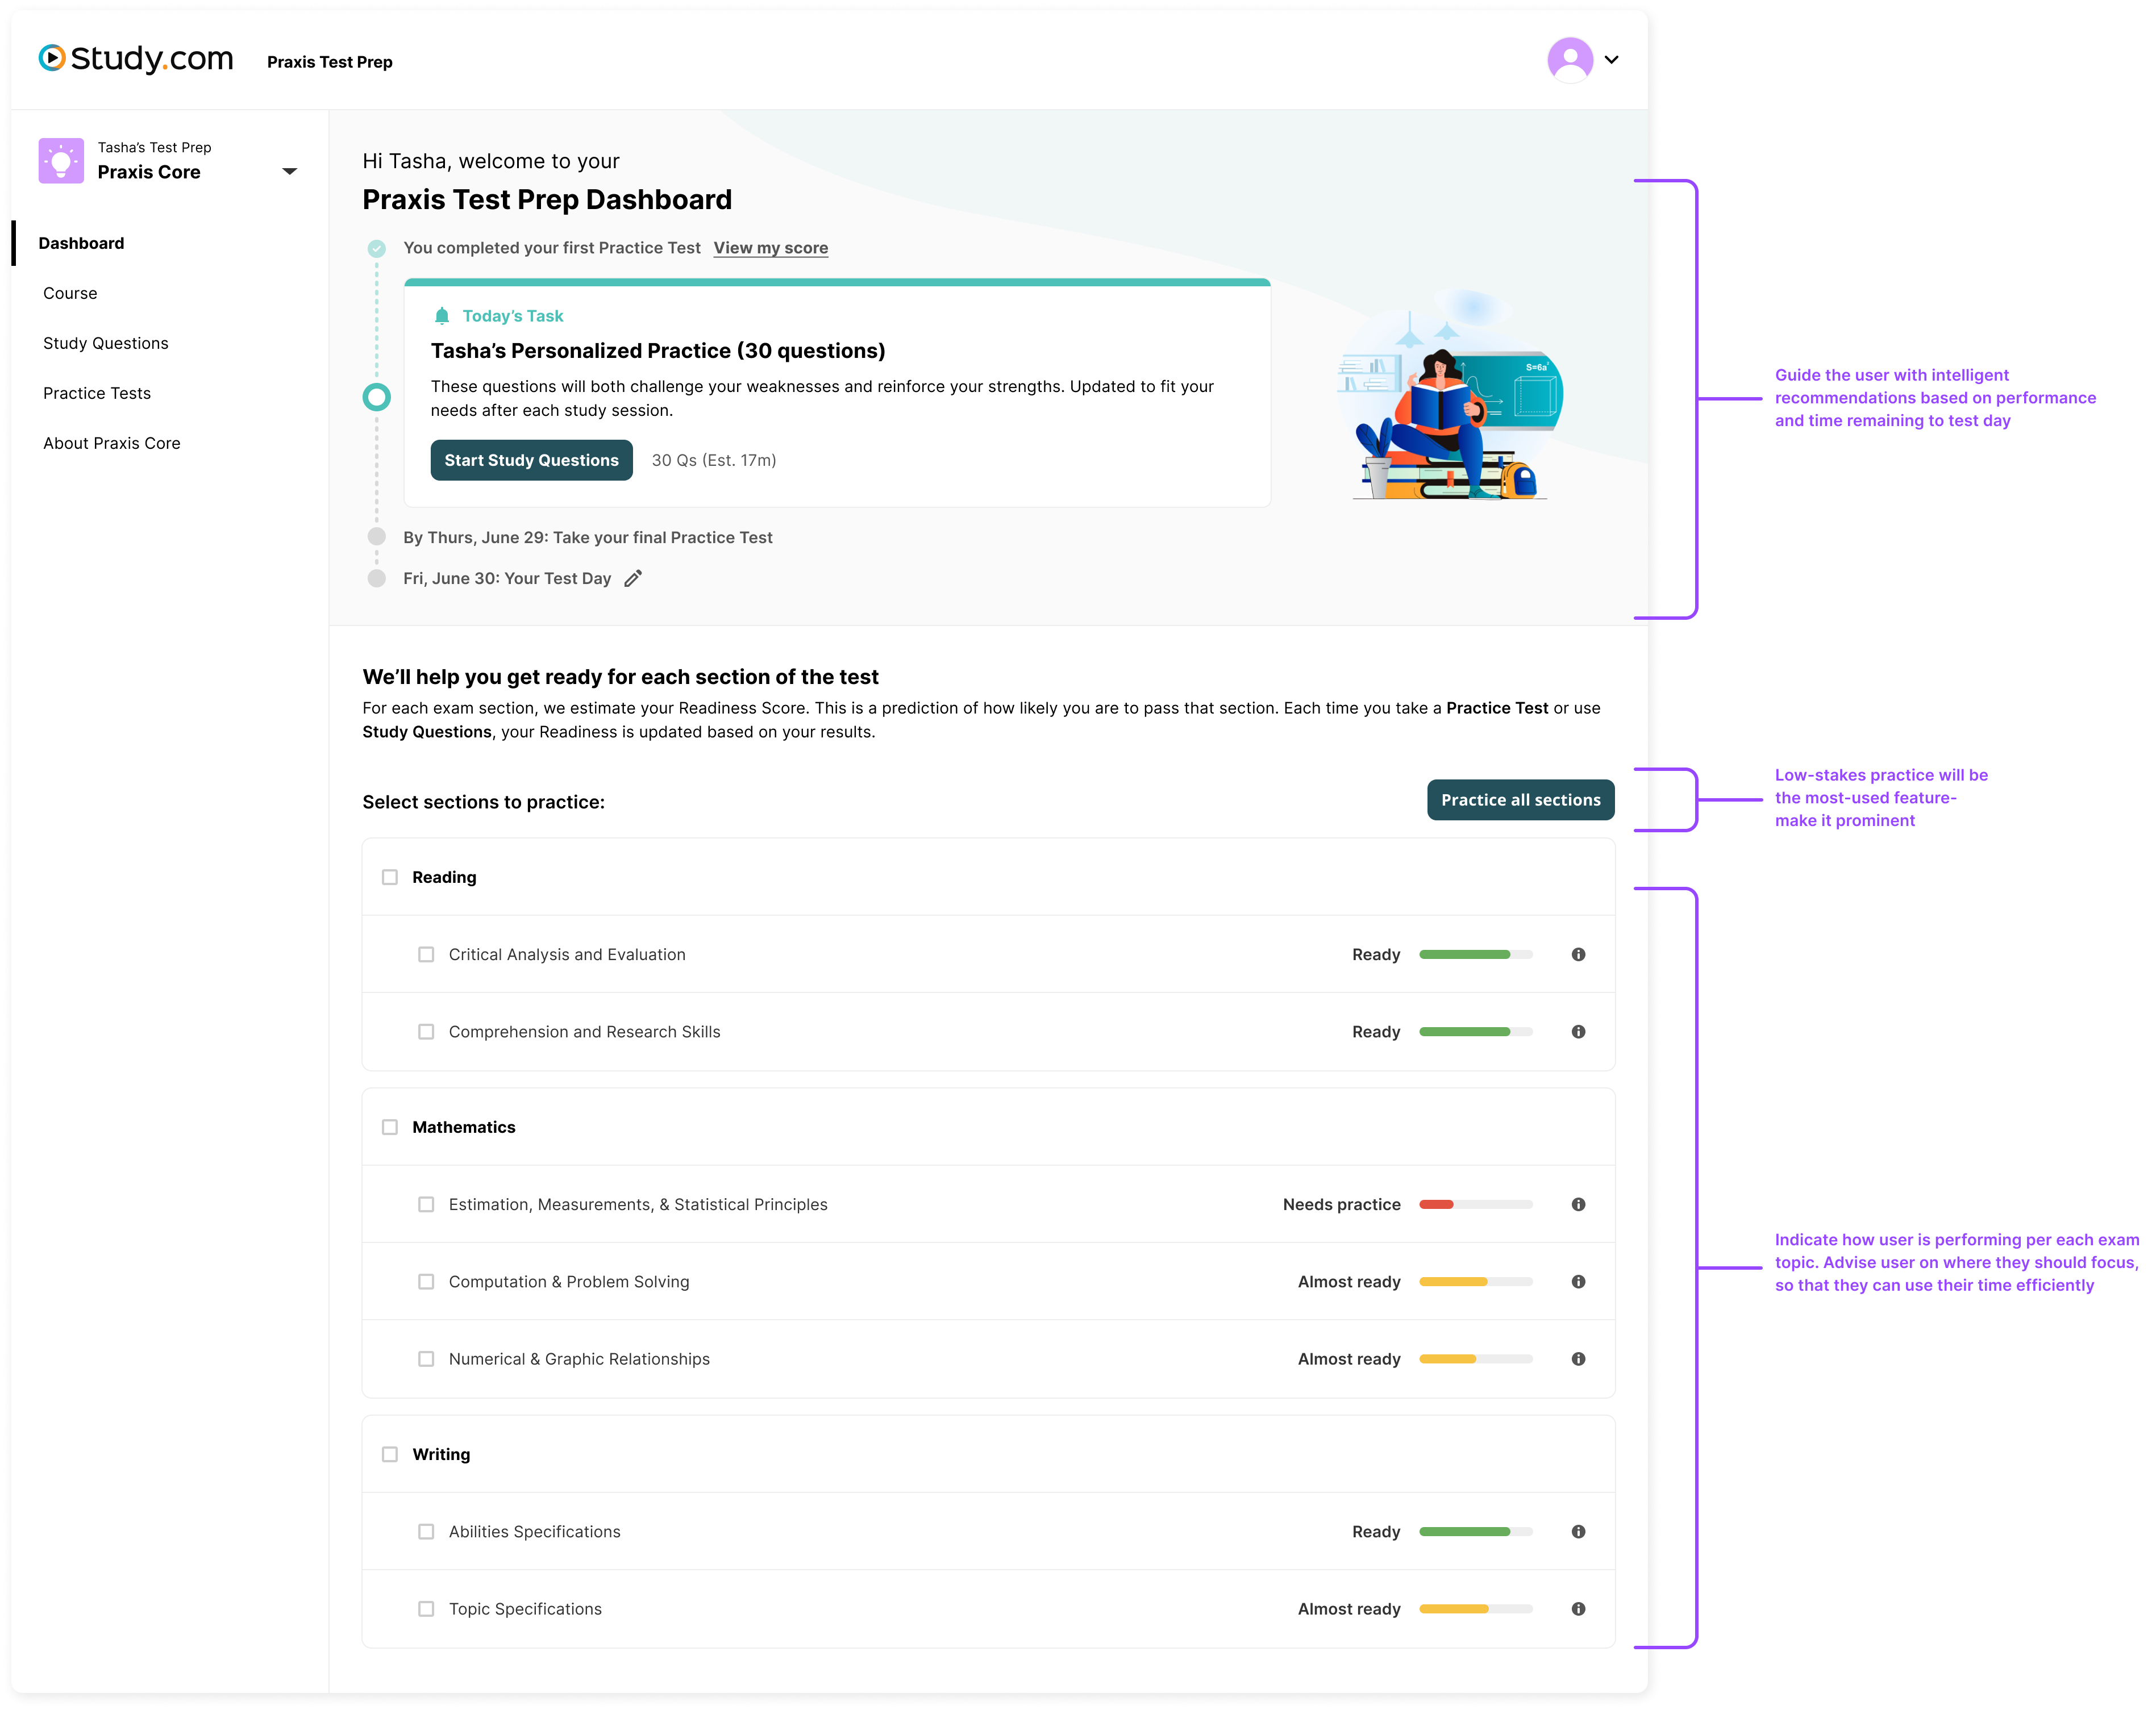The image size is (2156, 1710).
Task: Open Study Questions in the sidebar
Action: tap(105, 343)
